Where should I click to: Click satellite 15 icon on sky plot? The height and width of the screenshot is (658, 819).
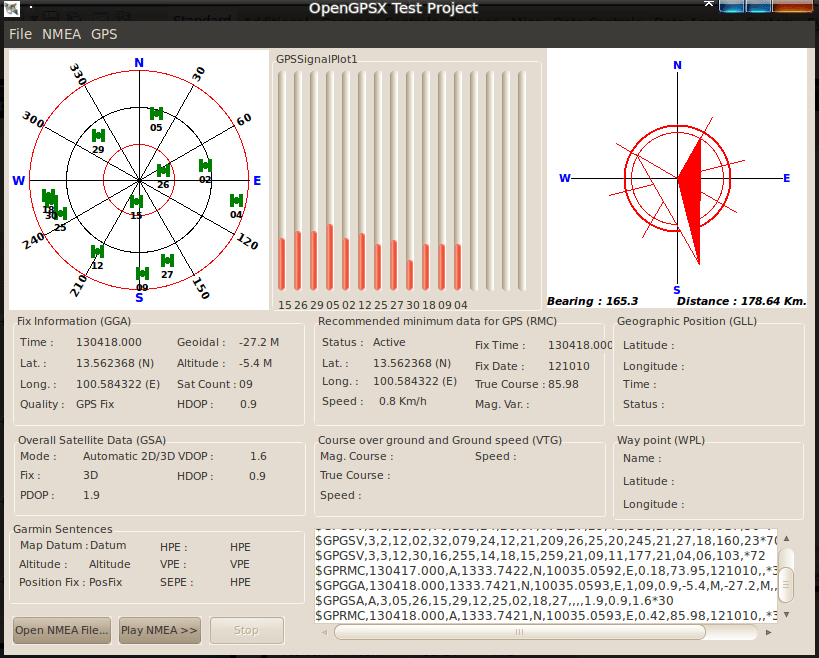[x=136, y=202]
